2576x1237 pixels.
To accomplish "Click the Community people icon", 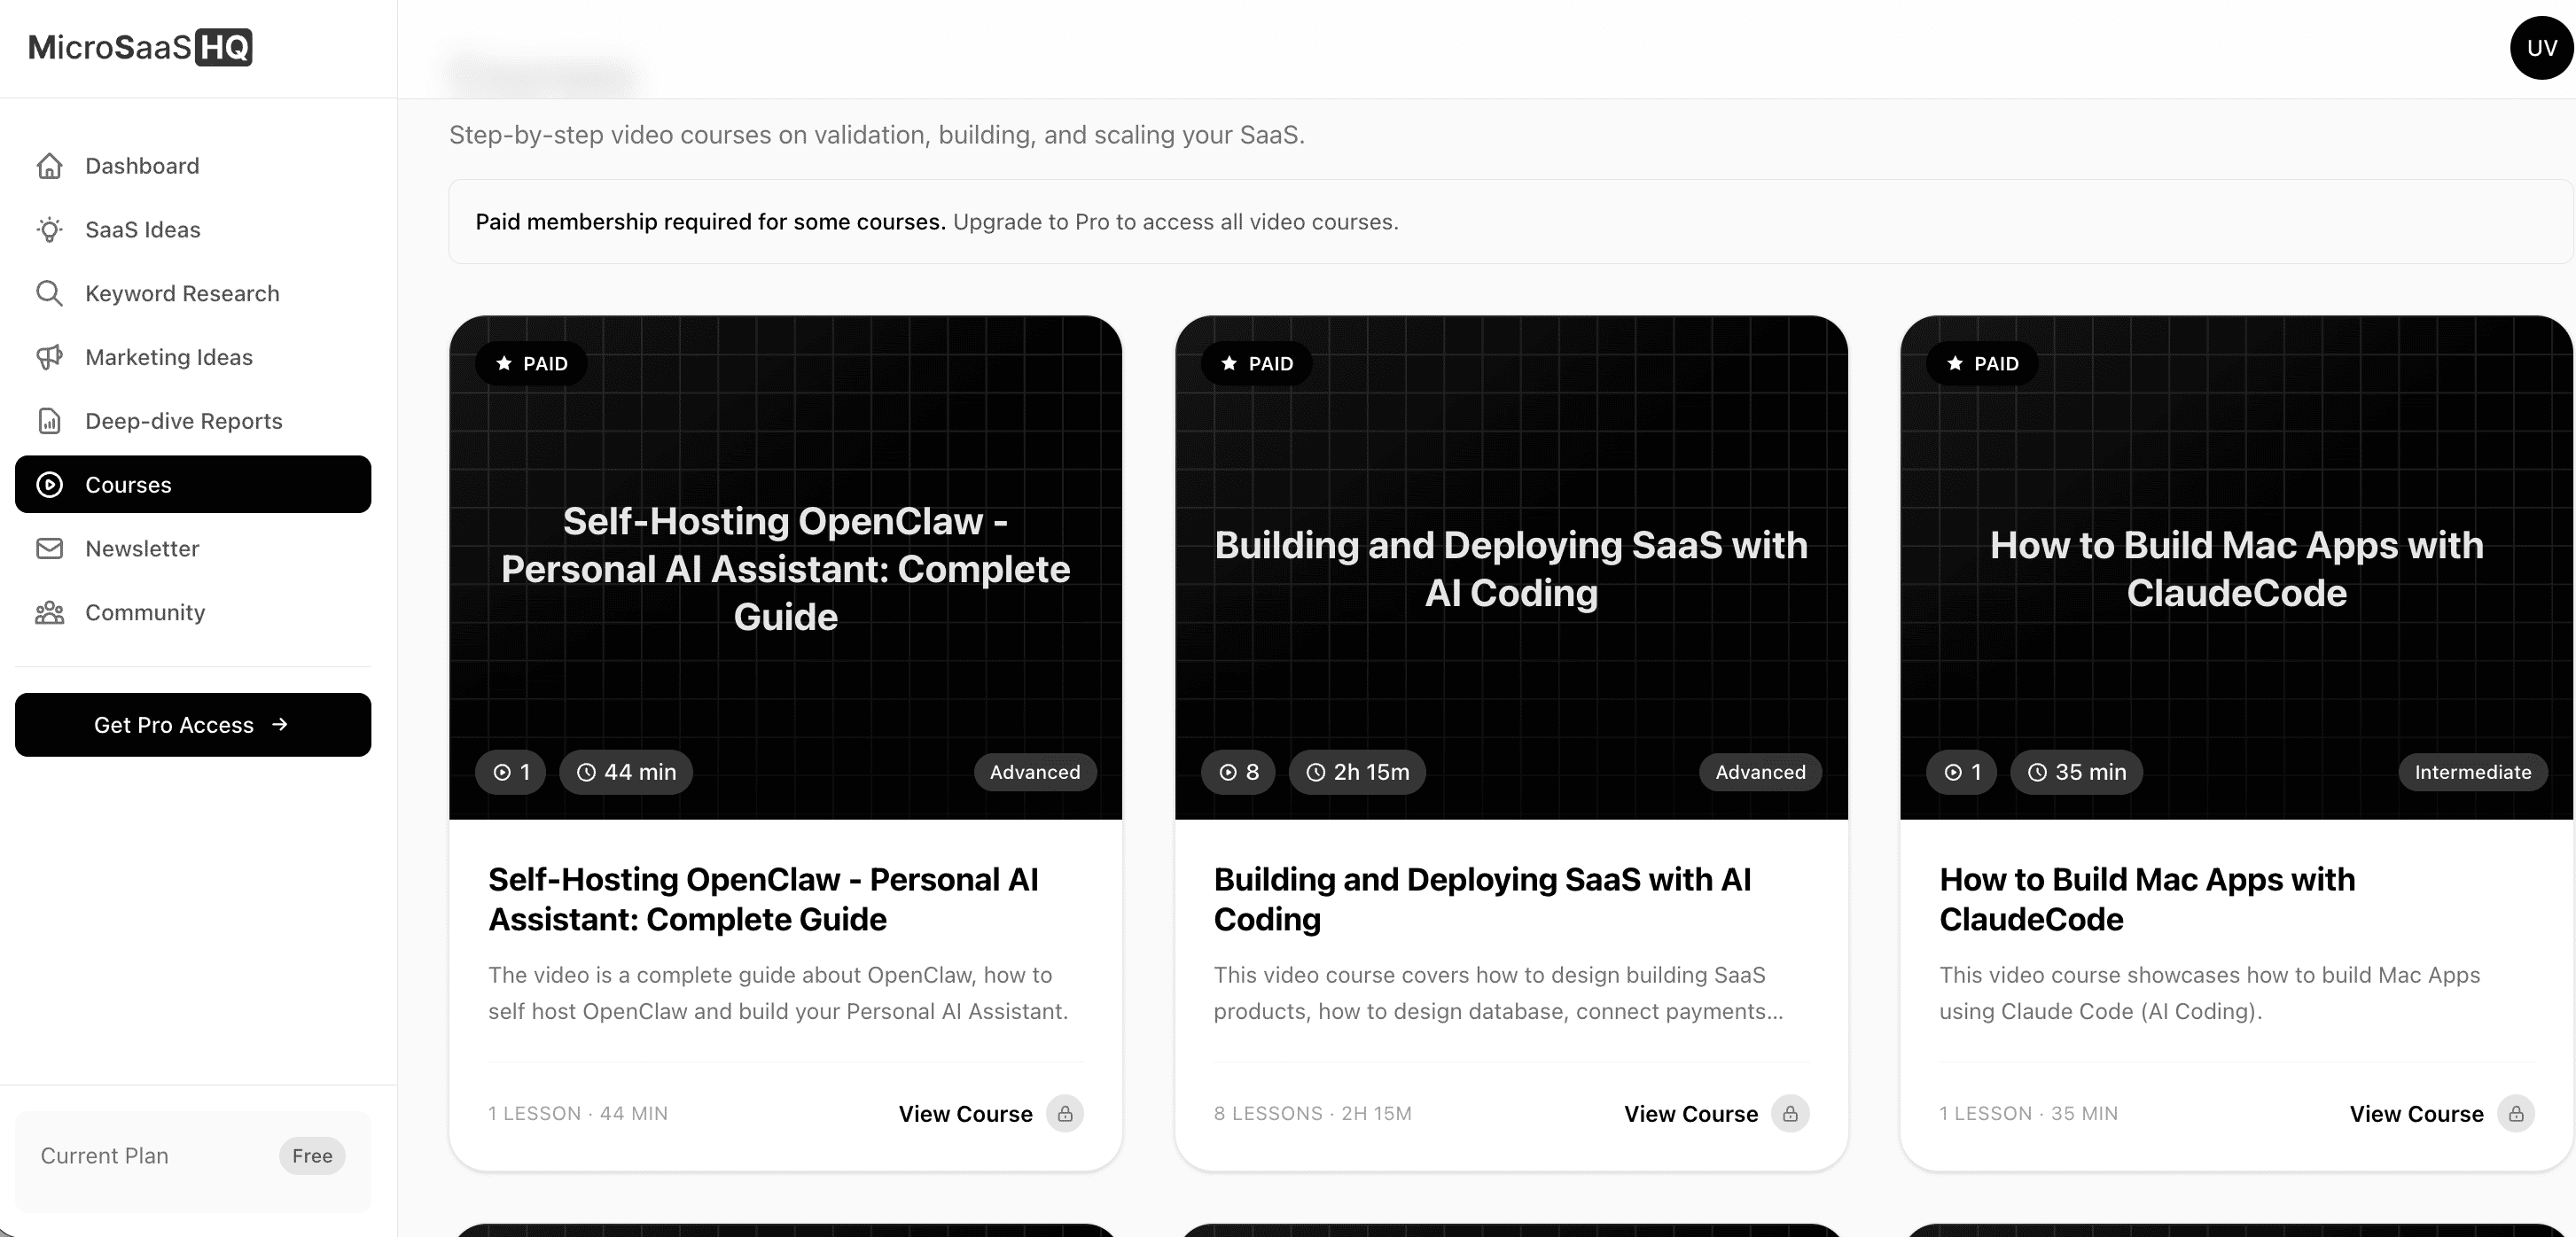I will 49,612.
